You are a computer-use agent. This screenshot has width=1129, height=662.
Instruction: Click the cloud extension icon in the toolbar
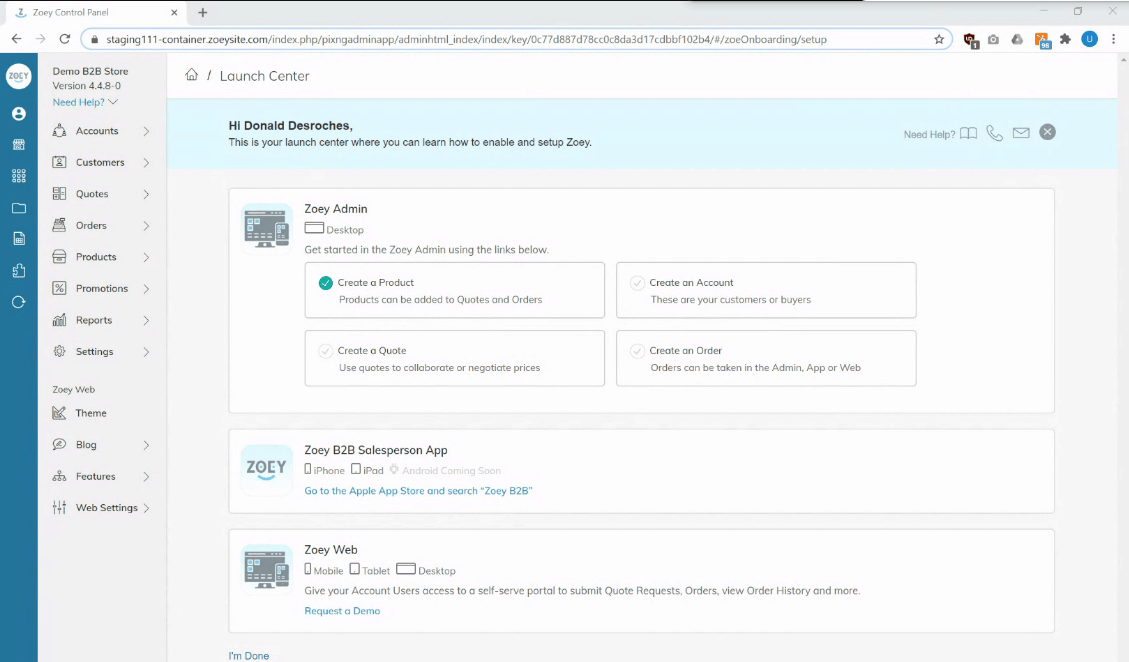(x=1017, y=40)
